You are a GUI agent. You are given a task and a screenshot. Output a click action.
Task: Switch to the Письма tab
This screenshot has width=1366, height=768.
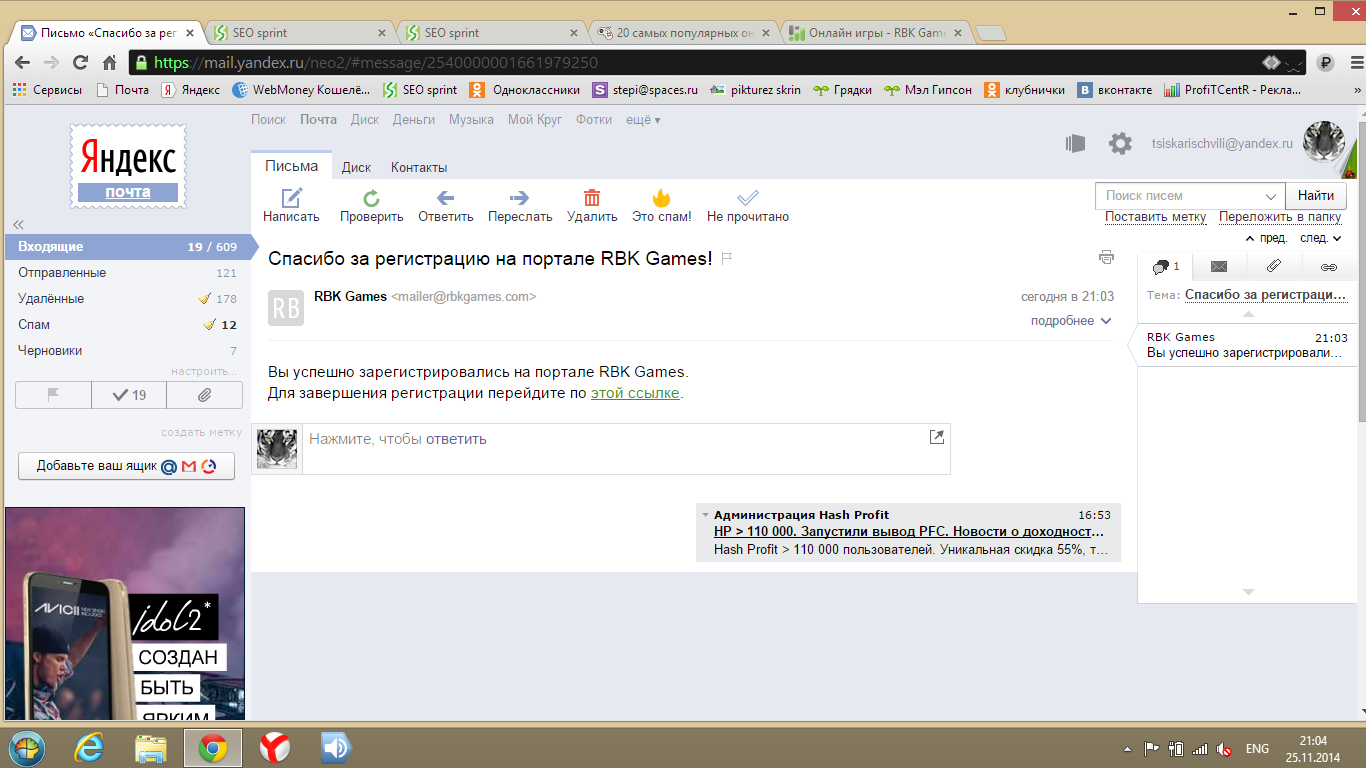(x=291, y=166)
